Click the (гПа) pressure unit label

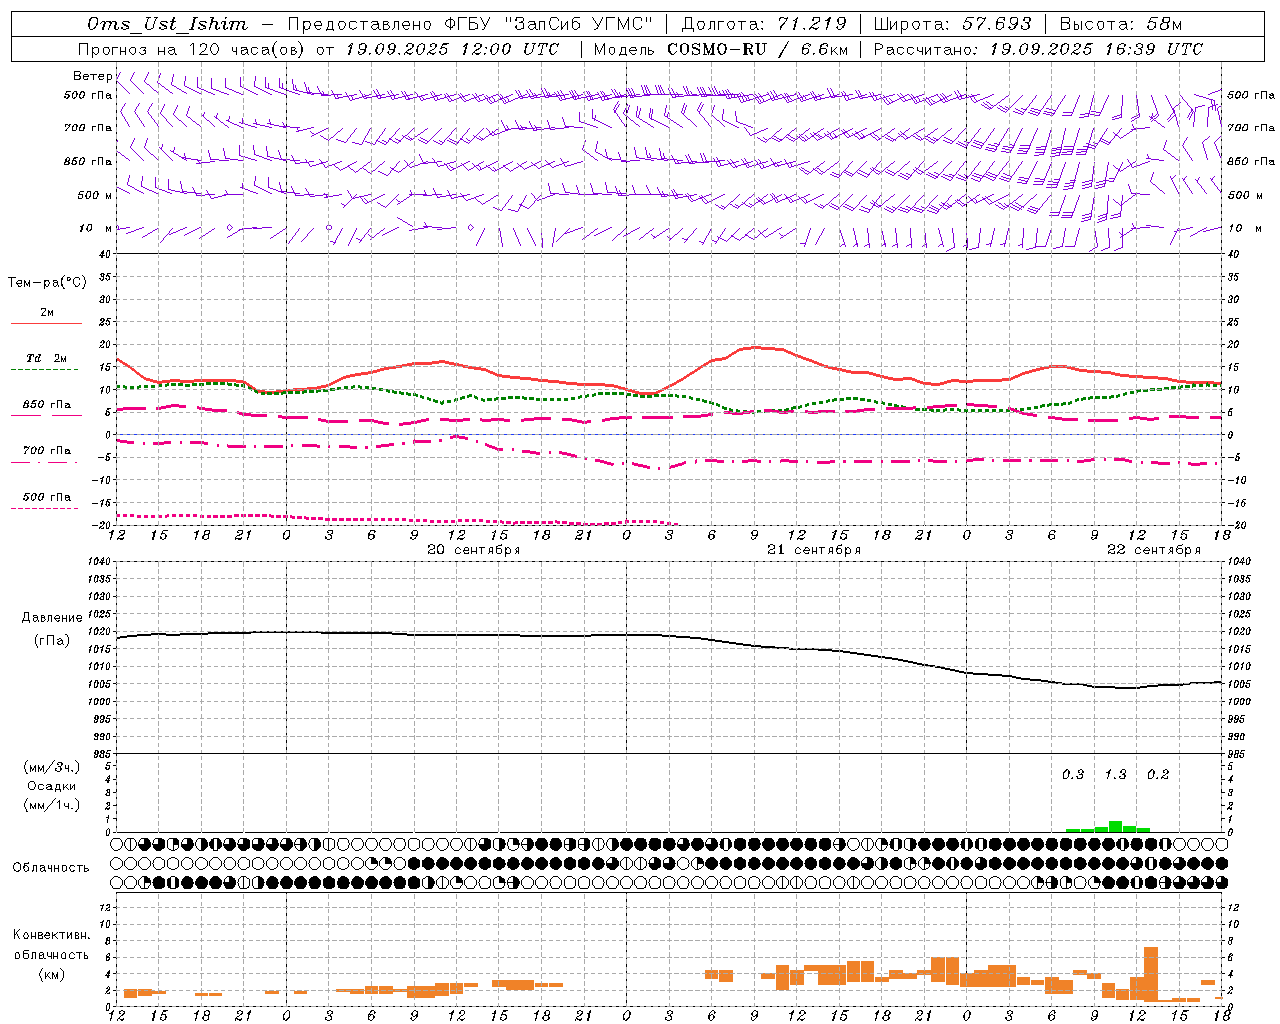[x=52, y=641]
